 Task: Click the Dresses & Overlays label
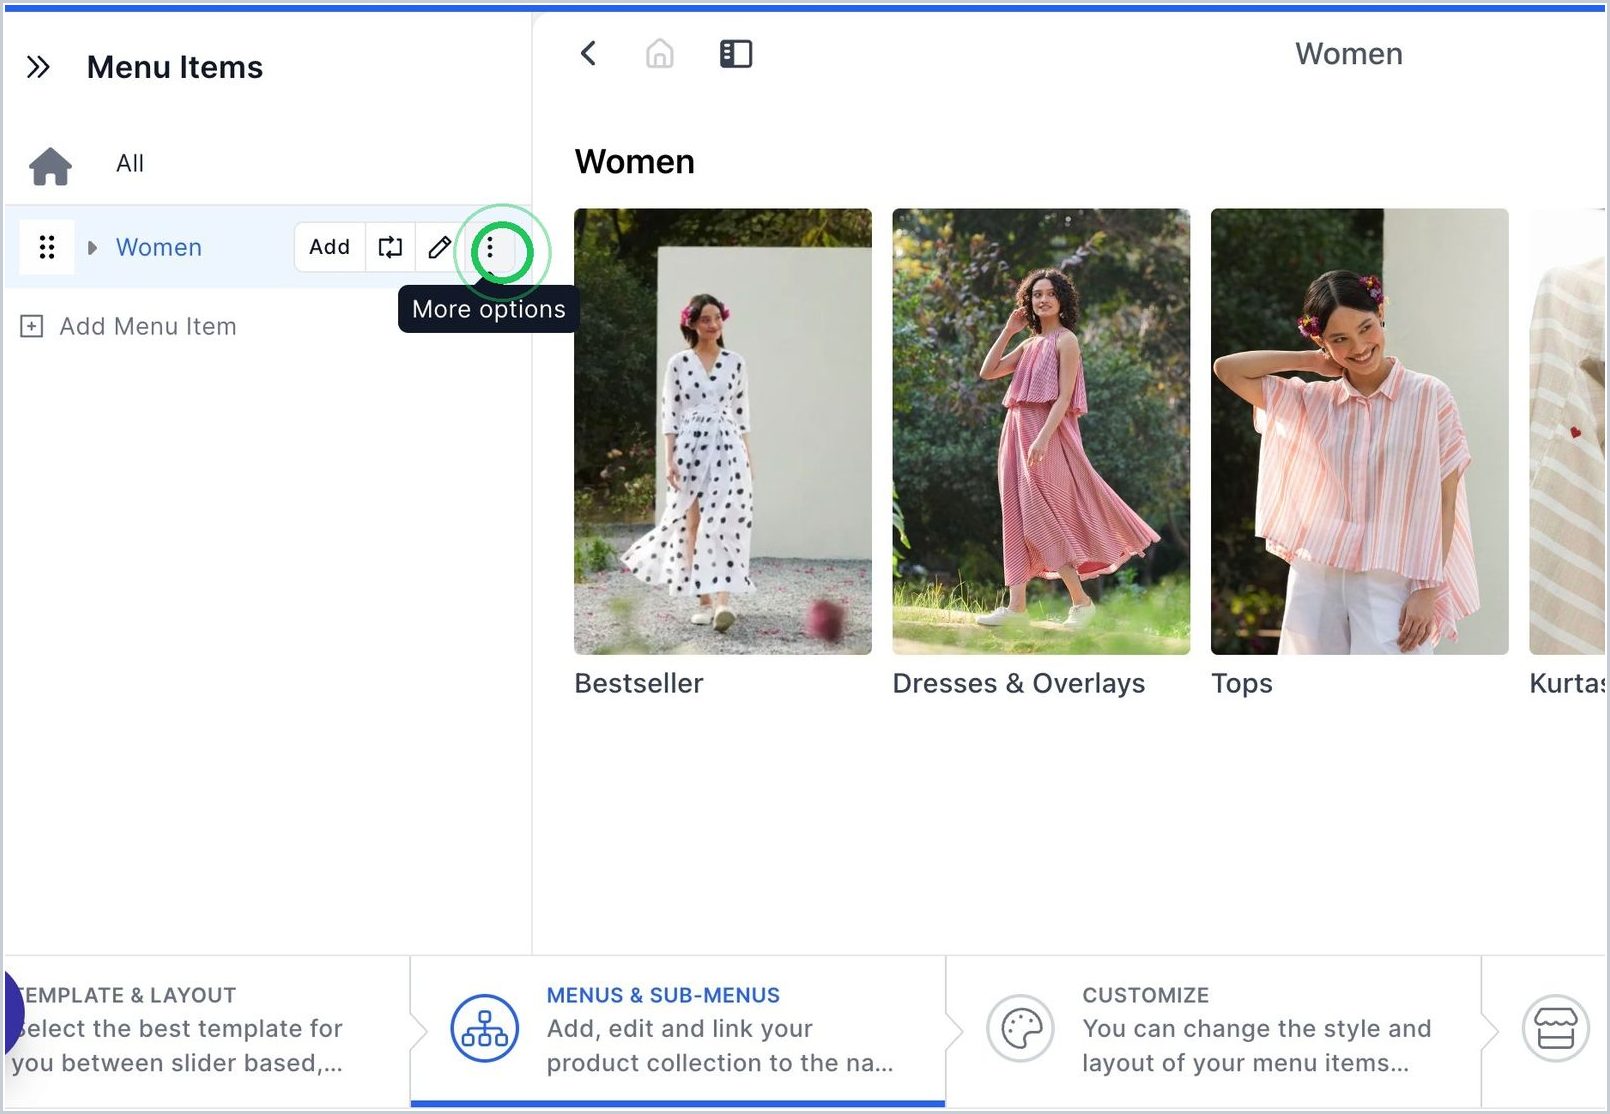click(x=1019, y=683)
